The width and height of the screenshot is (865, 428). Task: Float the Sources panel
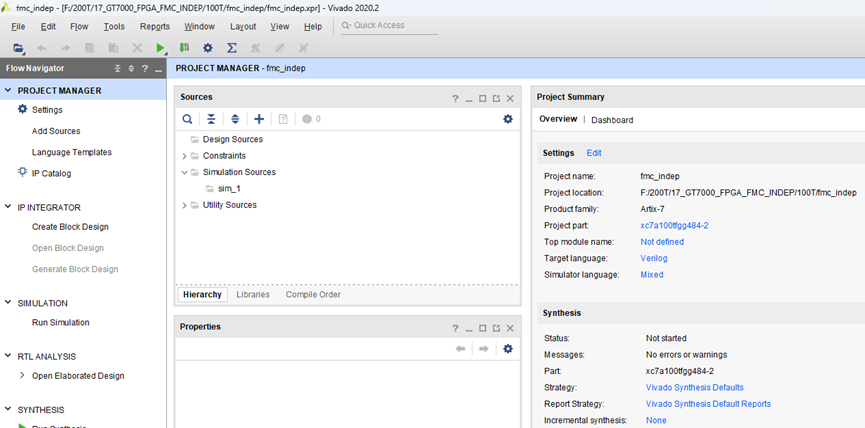click(496, 98)
